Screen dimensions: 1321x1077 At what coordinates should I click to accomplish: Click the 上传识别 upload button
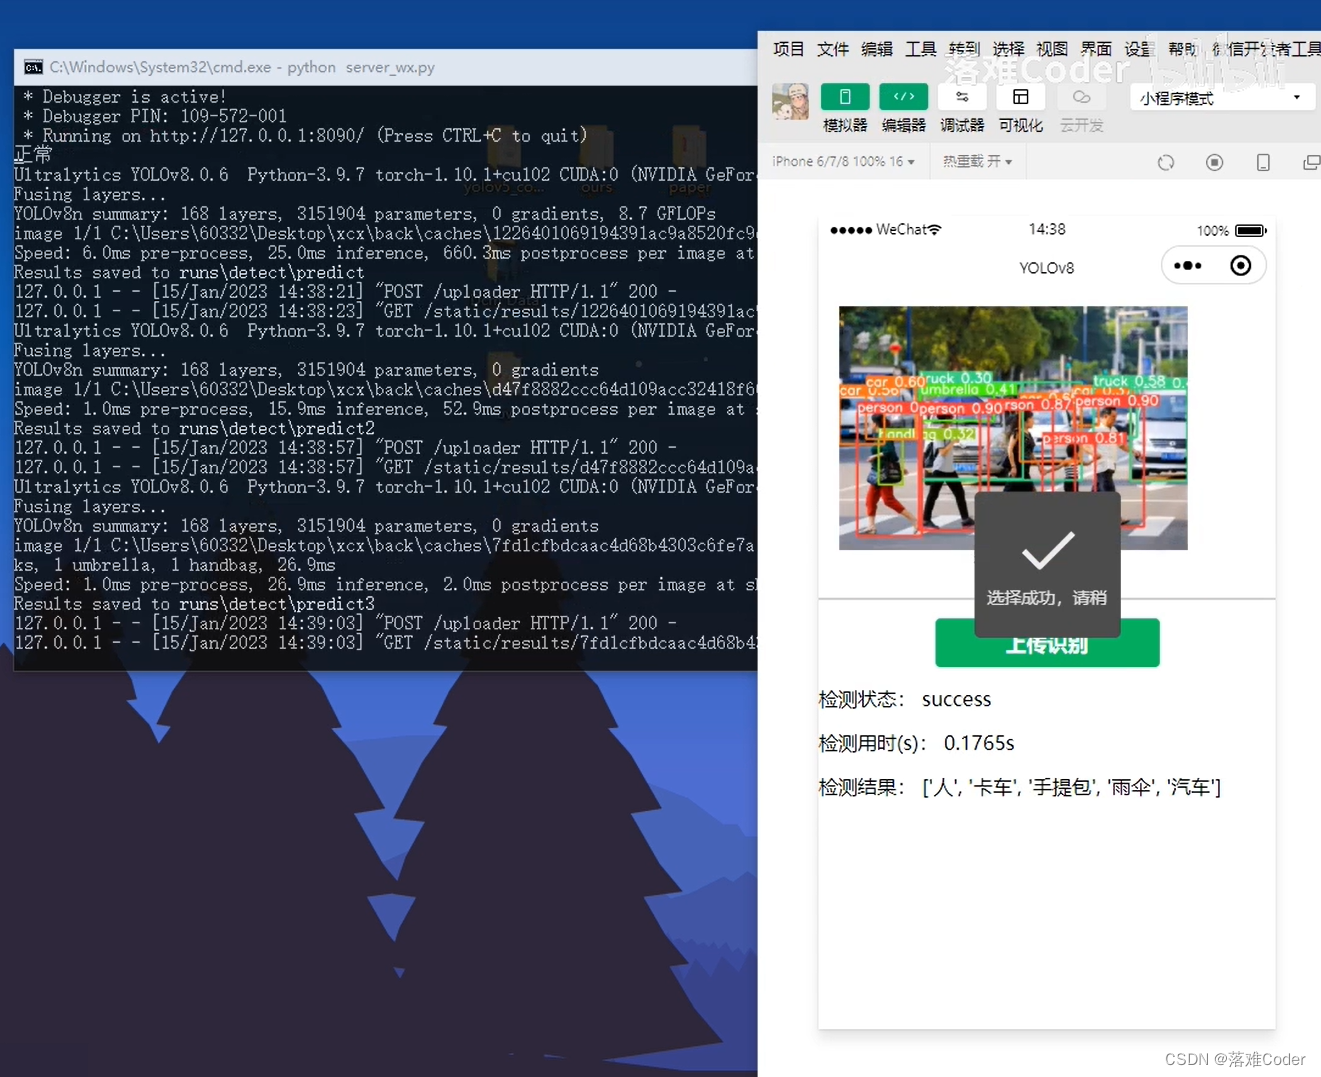1047,642
